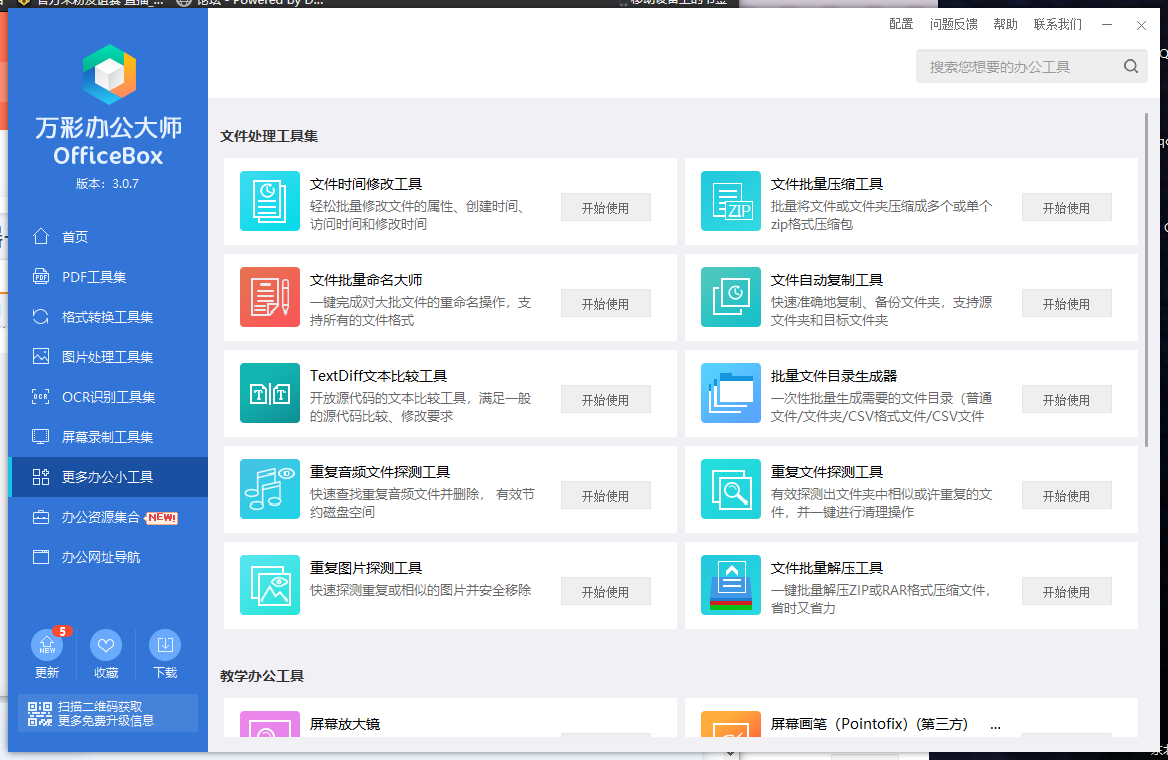1168x760 pixels.
Task: Start 批量文件目录生成器 with 开始使用
Action: [x=1066, y=399]
